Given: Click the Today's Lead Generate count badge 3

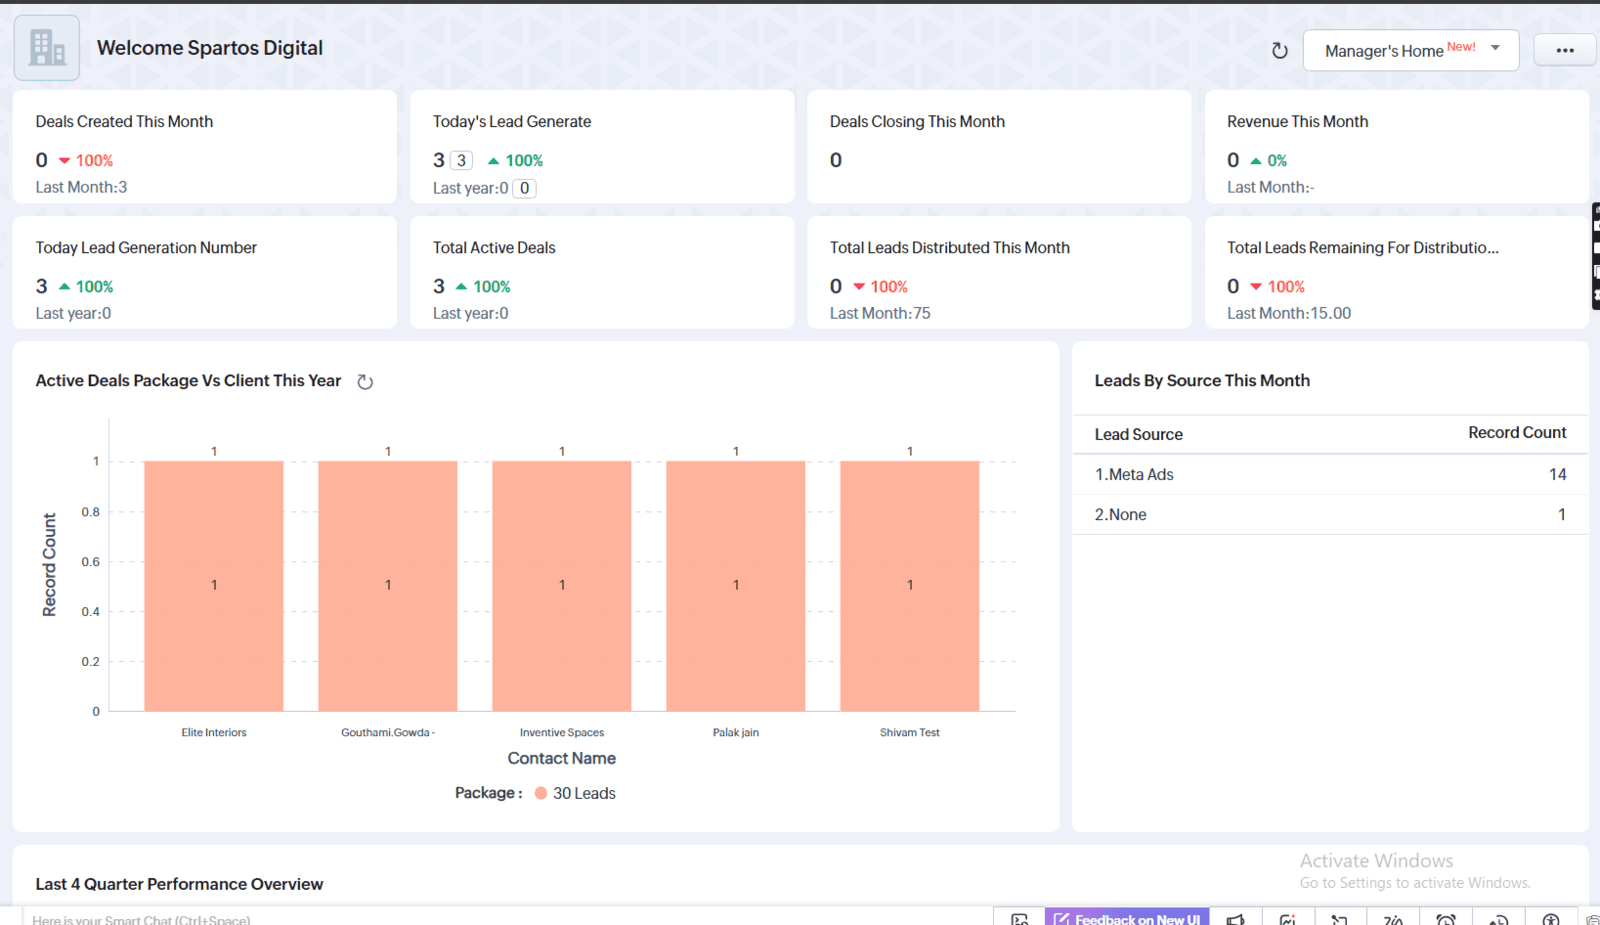Looking at the screenshot, I should coord(461,160).
